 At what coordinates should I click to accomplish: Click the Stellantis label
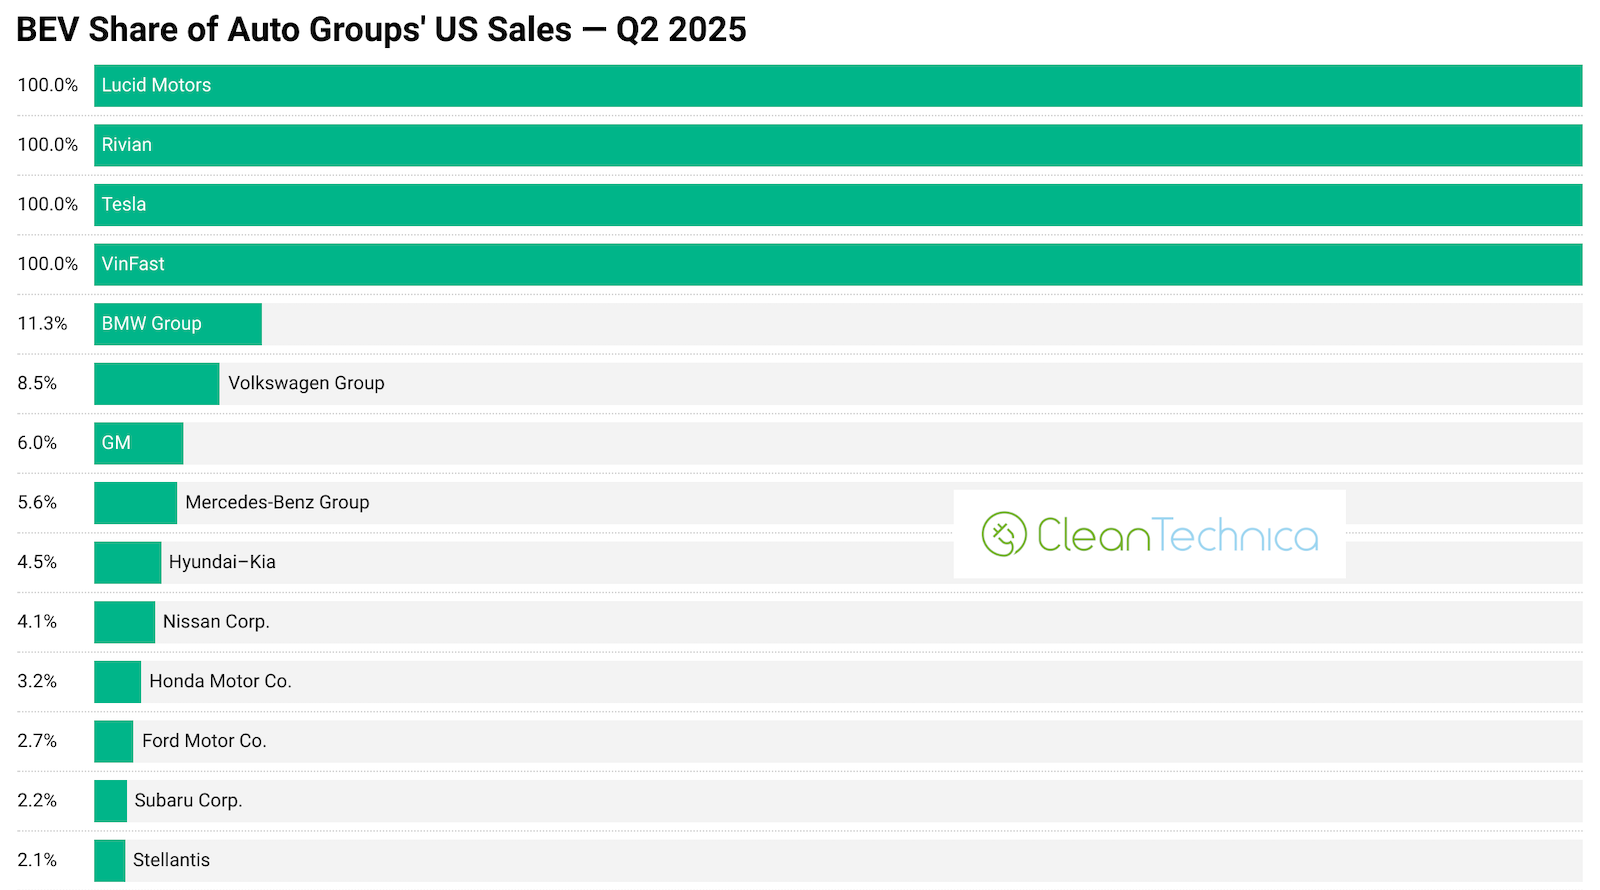171,860
